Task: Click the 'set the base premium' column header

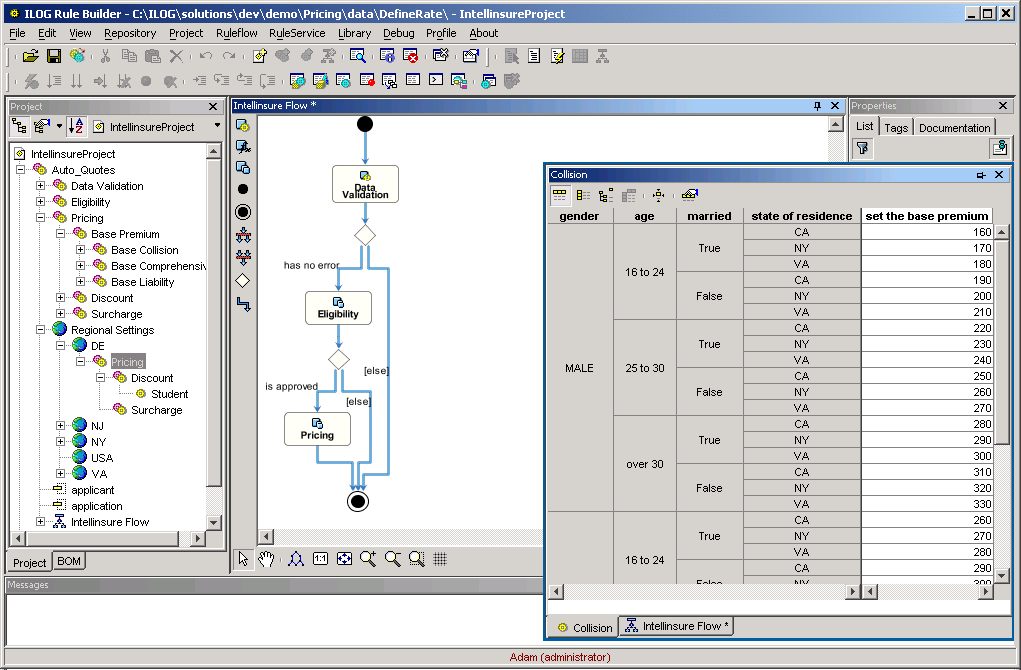Action: (x=927, y=216)
